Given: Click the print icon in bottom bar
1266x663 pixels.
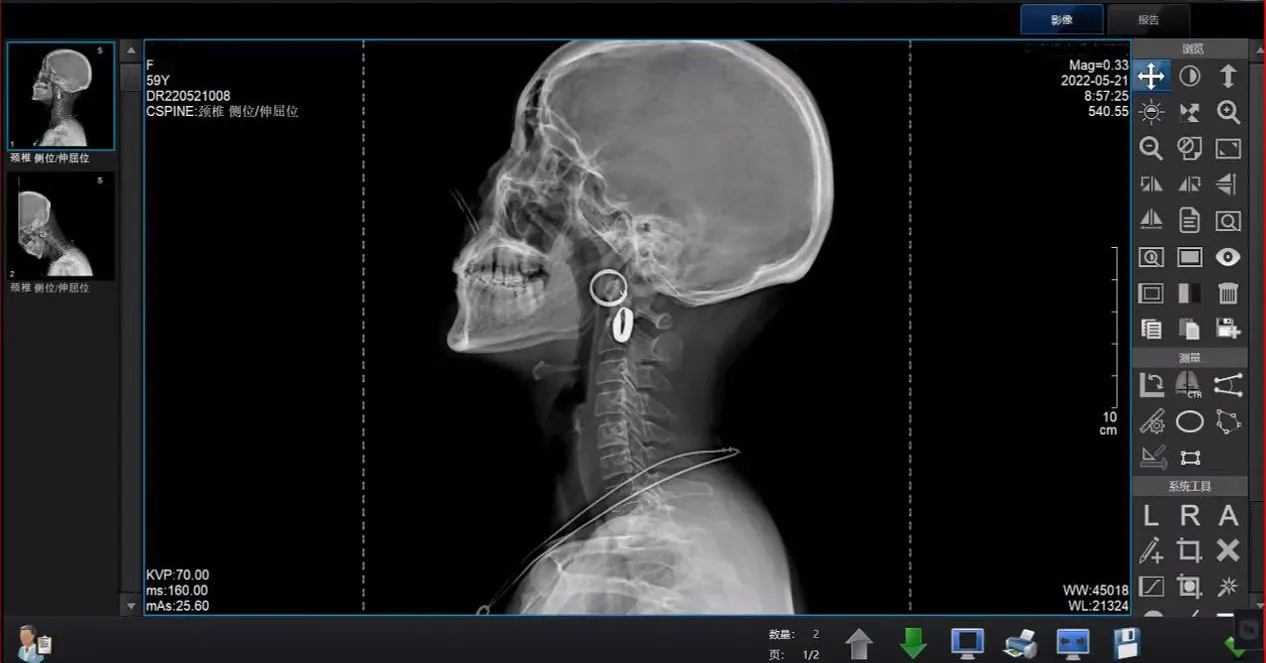Looking at the screenshot, I should click(x=1020, y=642).
